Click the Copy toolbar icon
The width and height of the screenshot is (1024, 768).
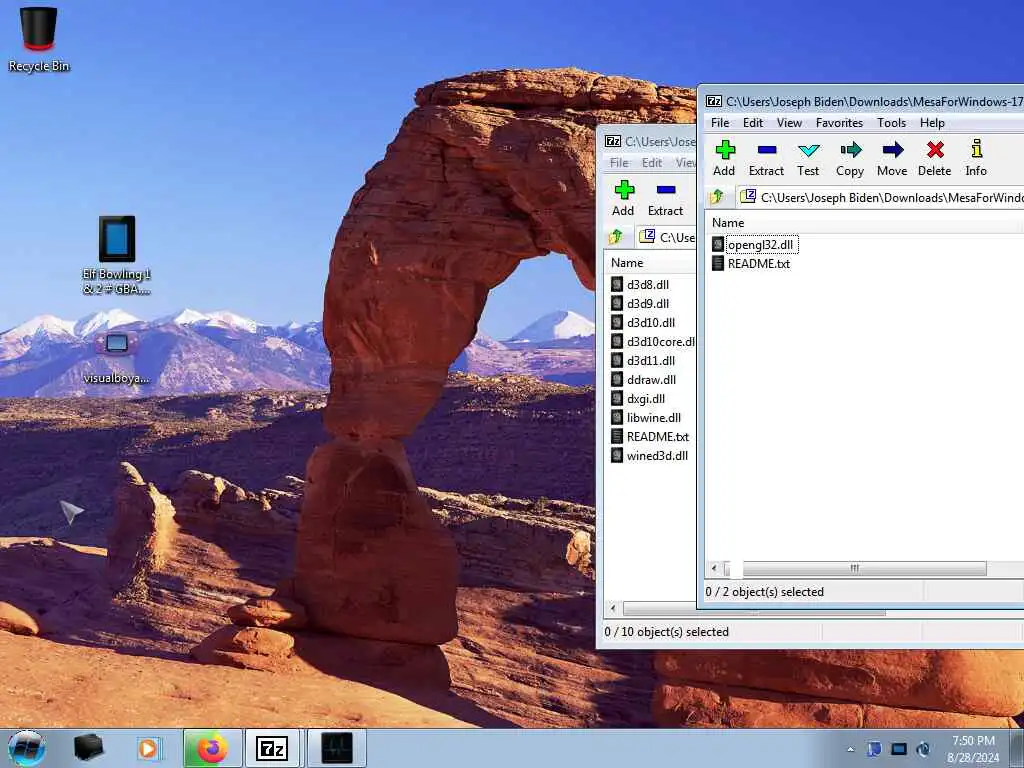pyautogui.click(x=850, y=158)
